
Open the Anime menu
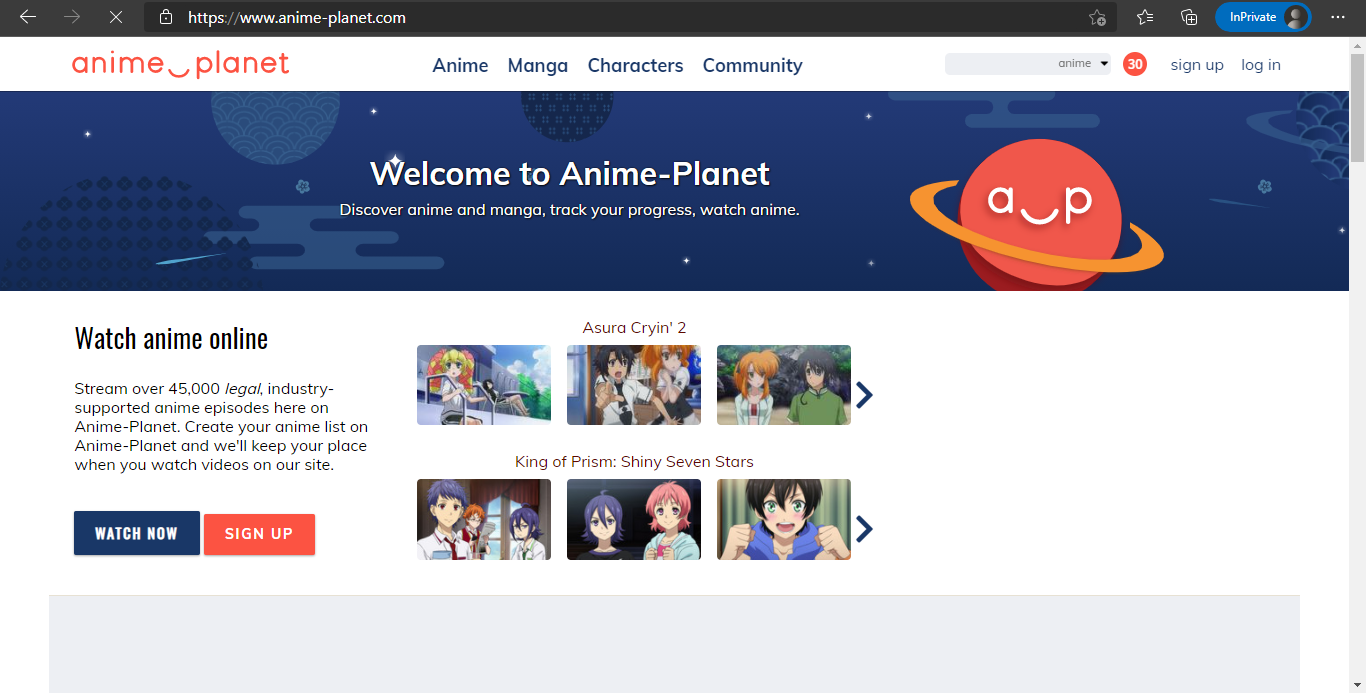pyautogui.click(x=460, y=65)
